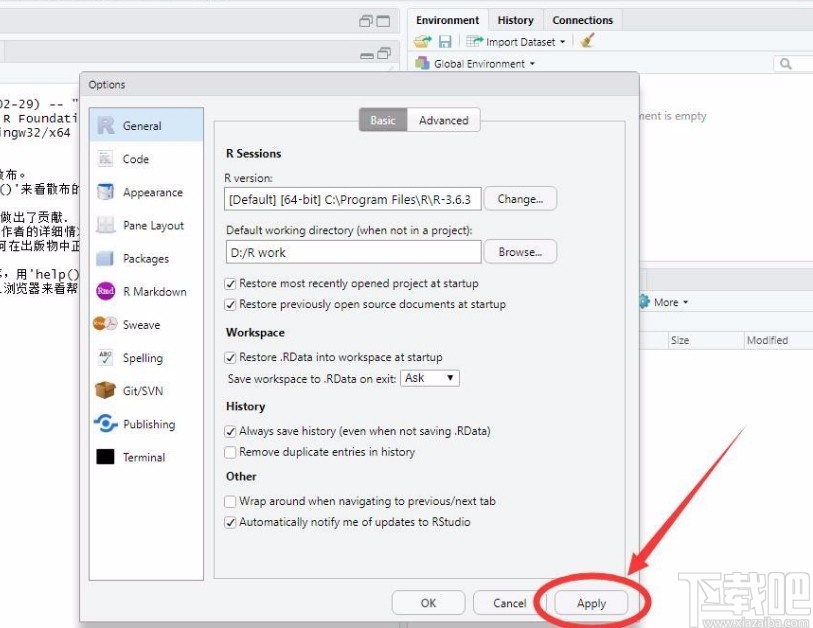Viewport: 813px width, 628px height.
Task: Toggle Always save history checkbox
Action: [230, 431]
